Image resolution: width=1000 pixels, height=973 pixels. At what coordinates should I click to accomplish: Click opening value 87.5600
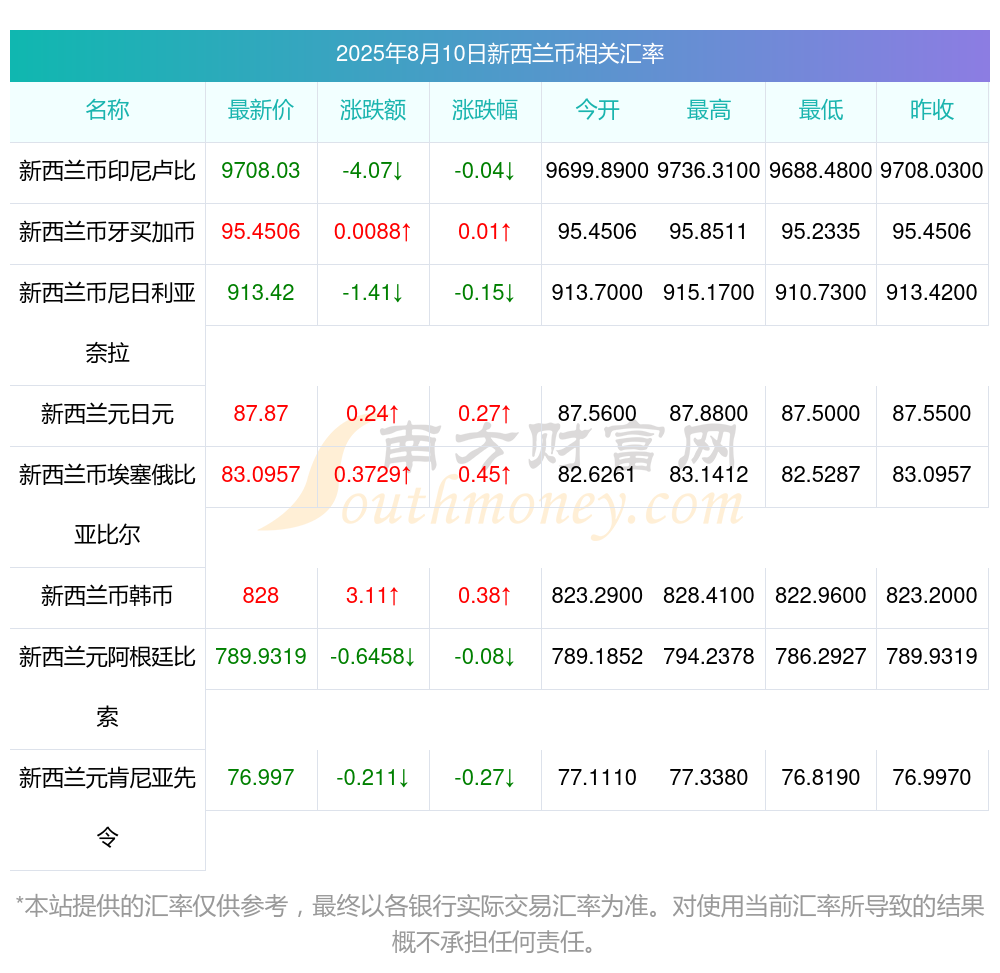[597, 413]
